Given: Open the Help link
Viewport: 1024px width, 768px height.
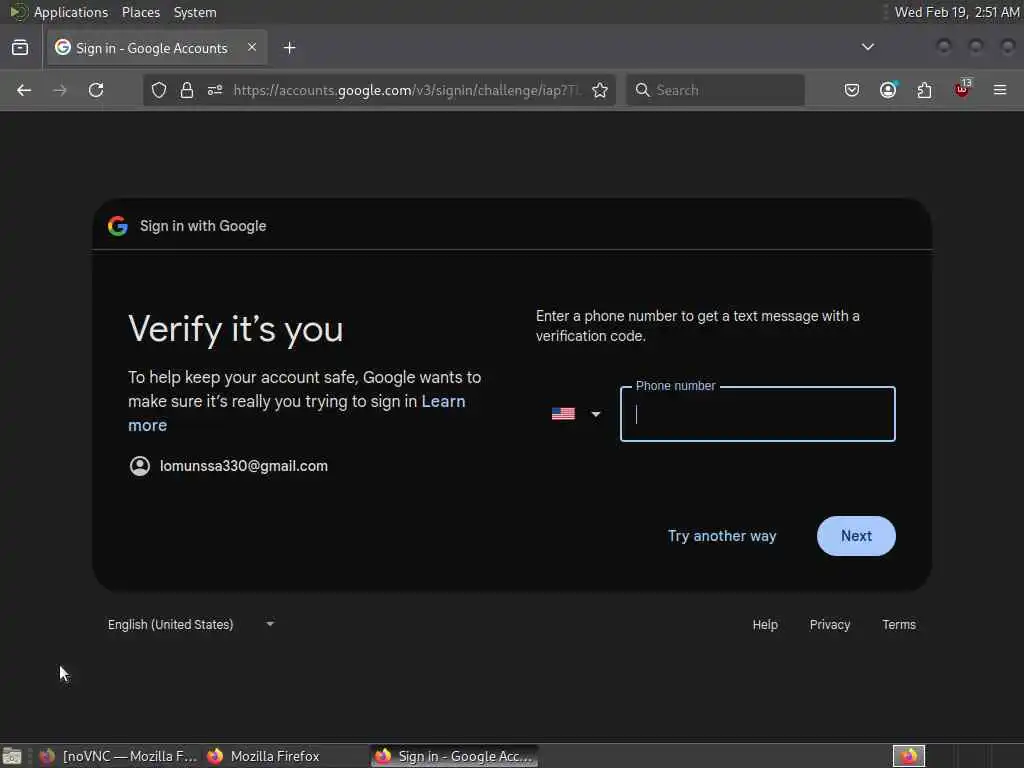Looking at the screenshot, I should click(765, 624).
